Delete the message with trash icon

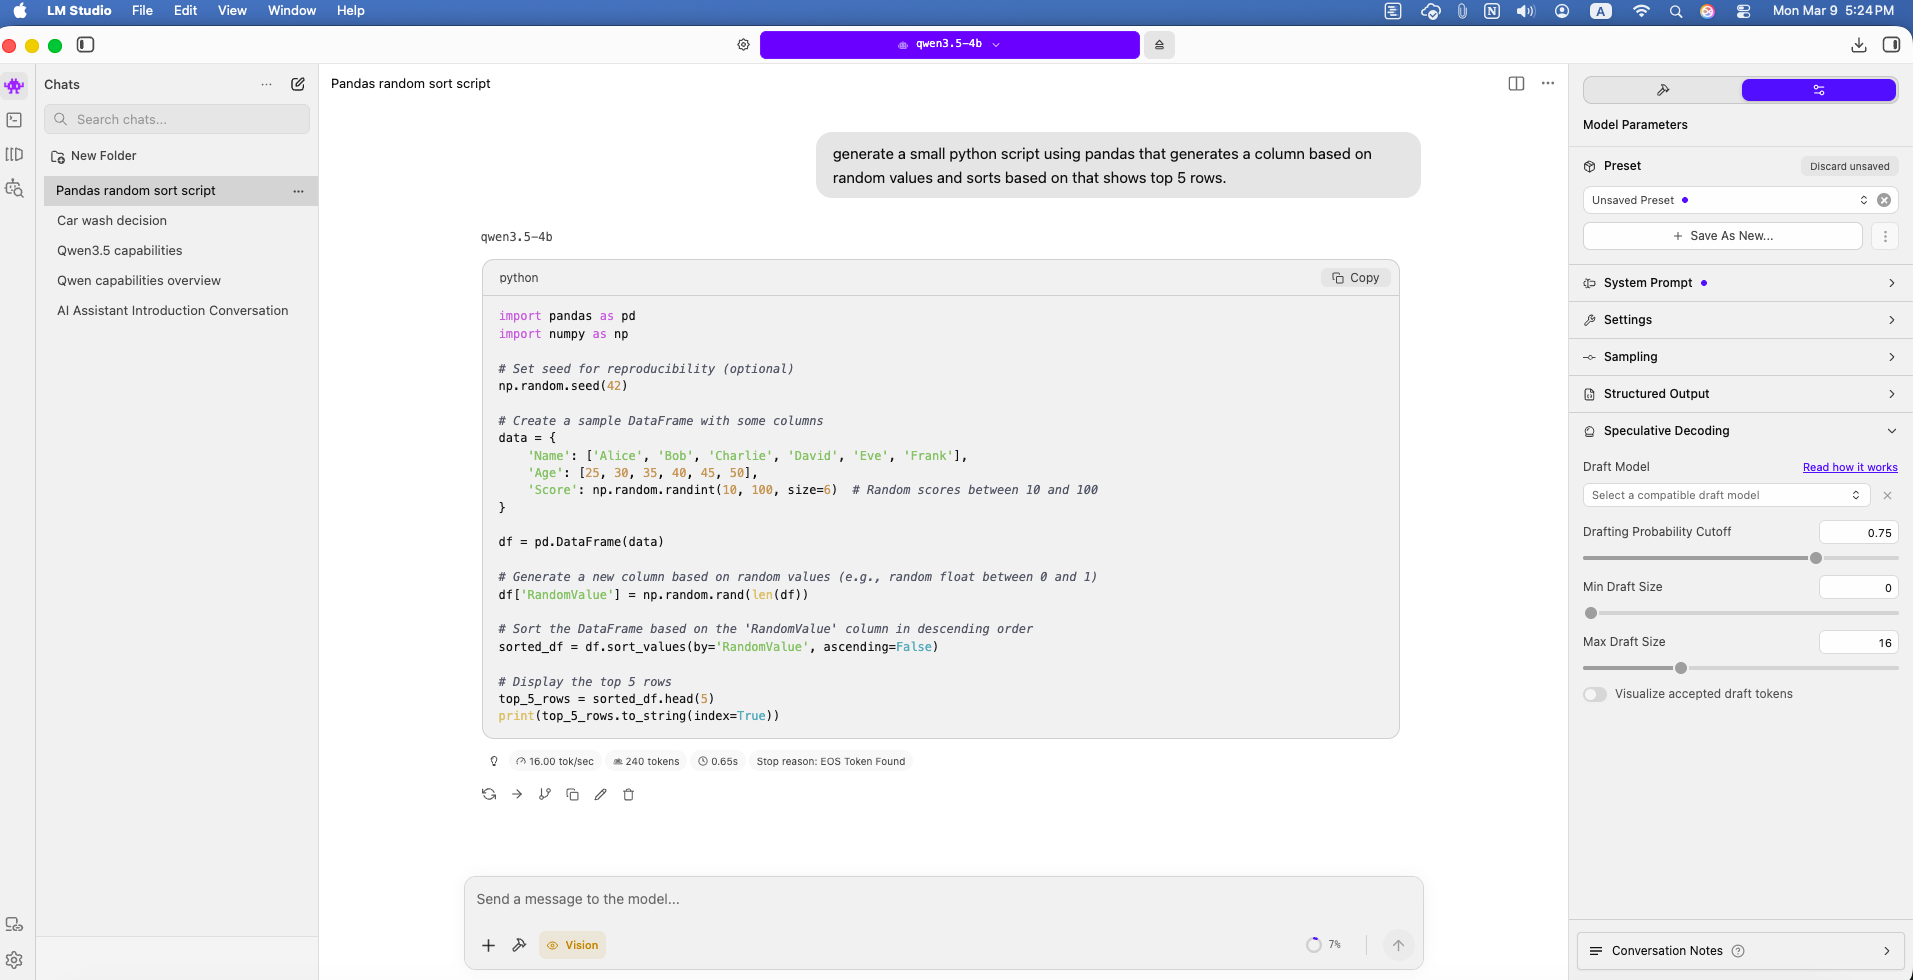[x=629, y=794]
